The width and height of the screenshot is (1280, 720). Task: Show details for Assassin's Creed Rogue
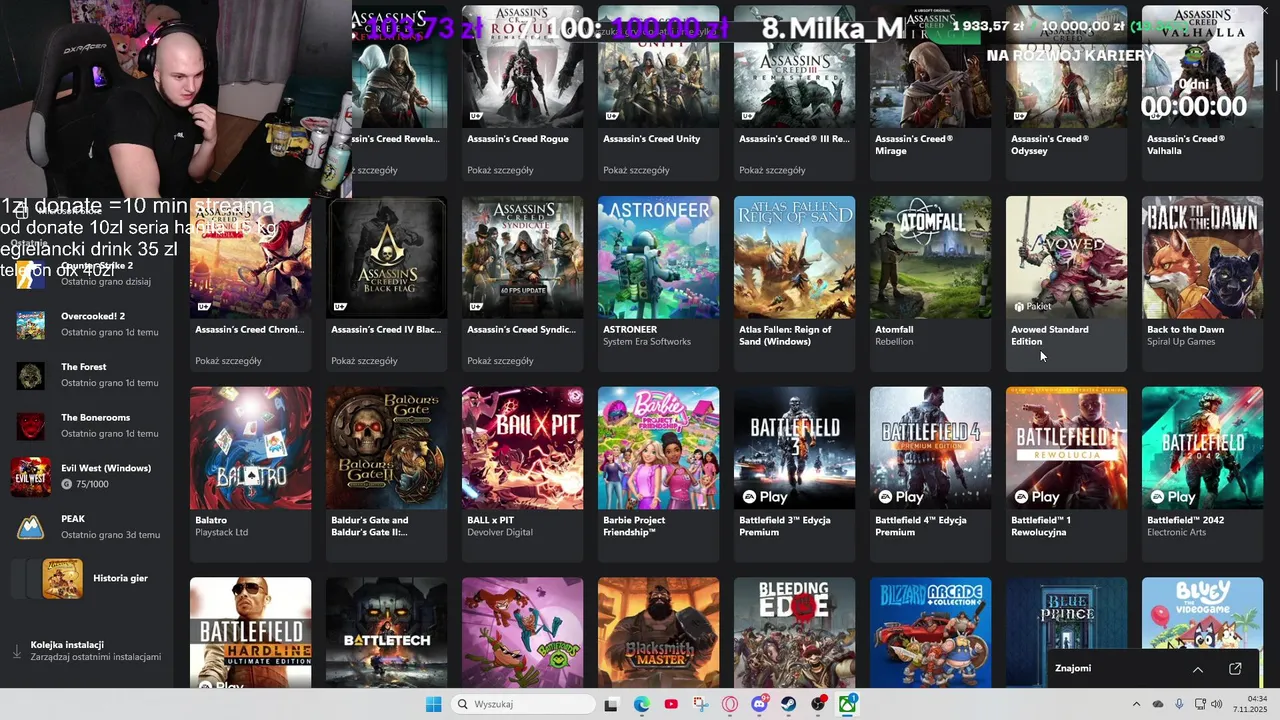(x=500, y=170)
